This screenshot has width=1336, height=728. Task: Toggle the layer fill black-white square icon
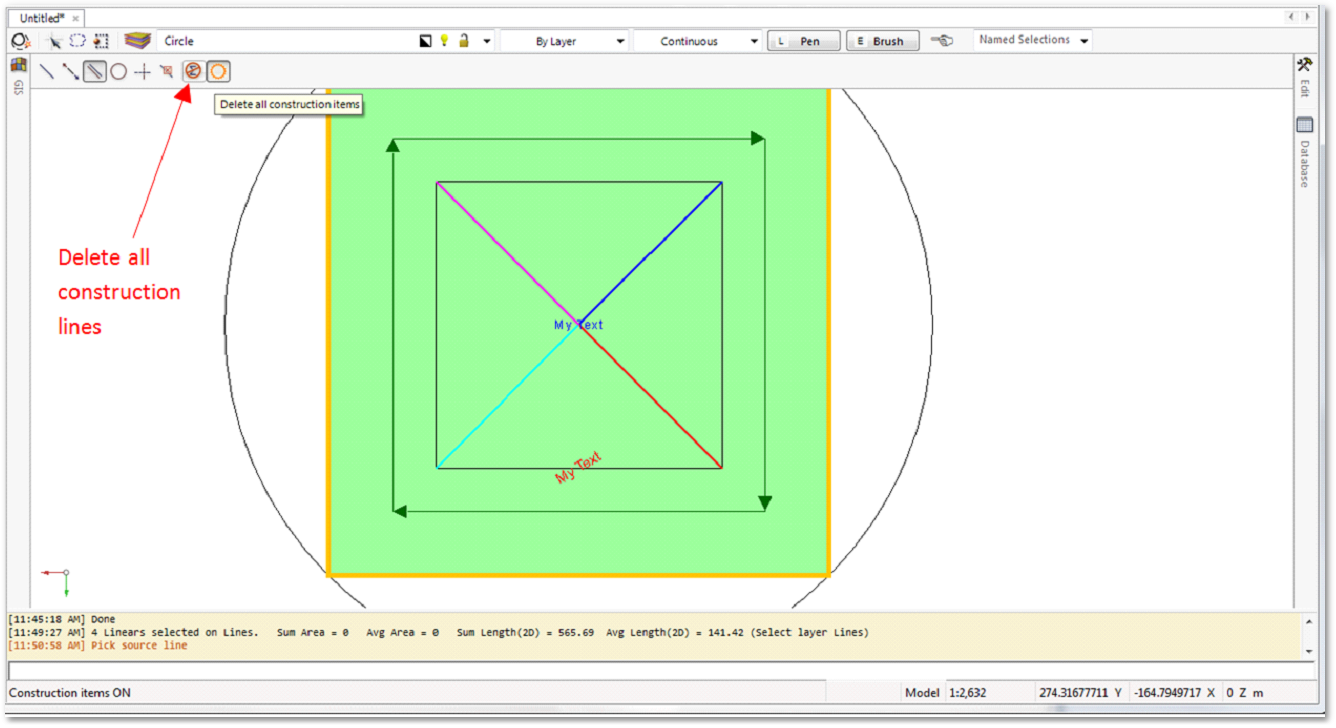(425, 41)
